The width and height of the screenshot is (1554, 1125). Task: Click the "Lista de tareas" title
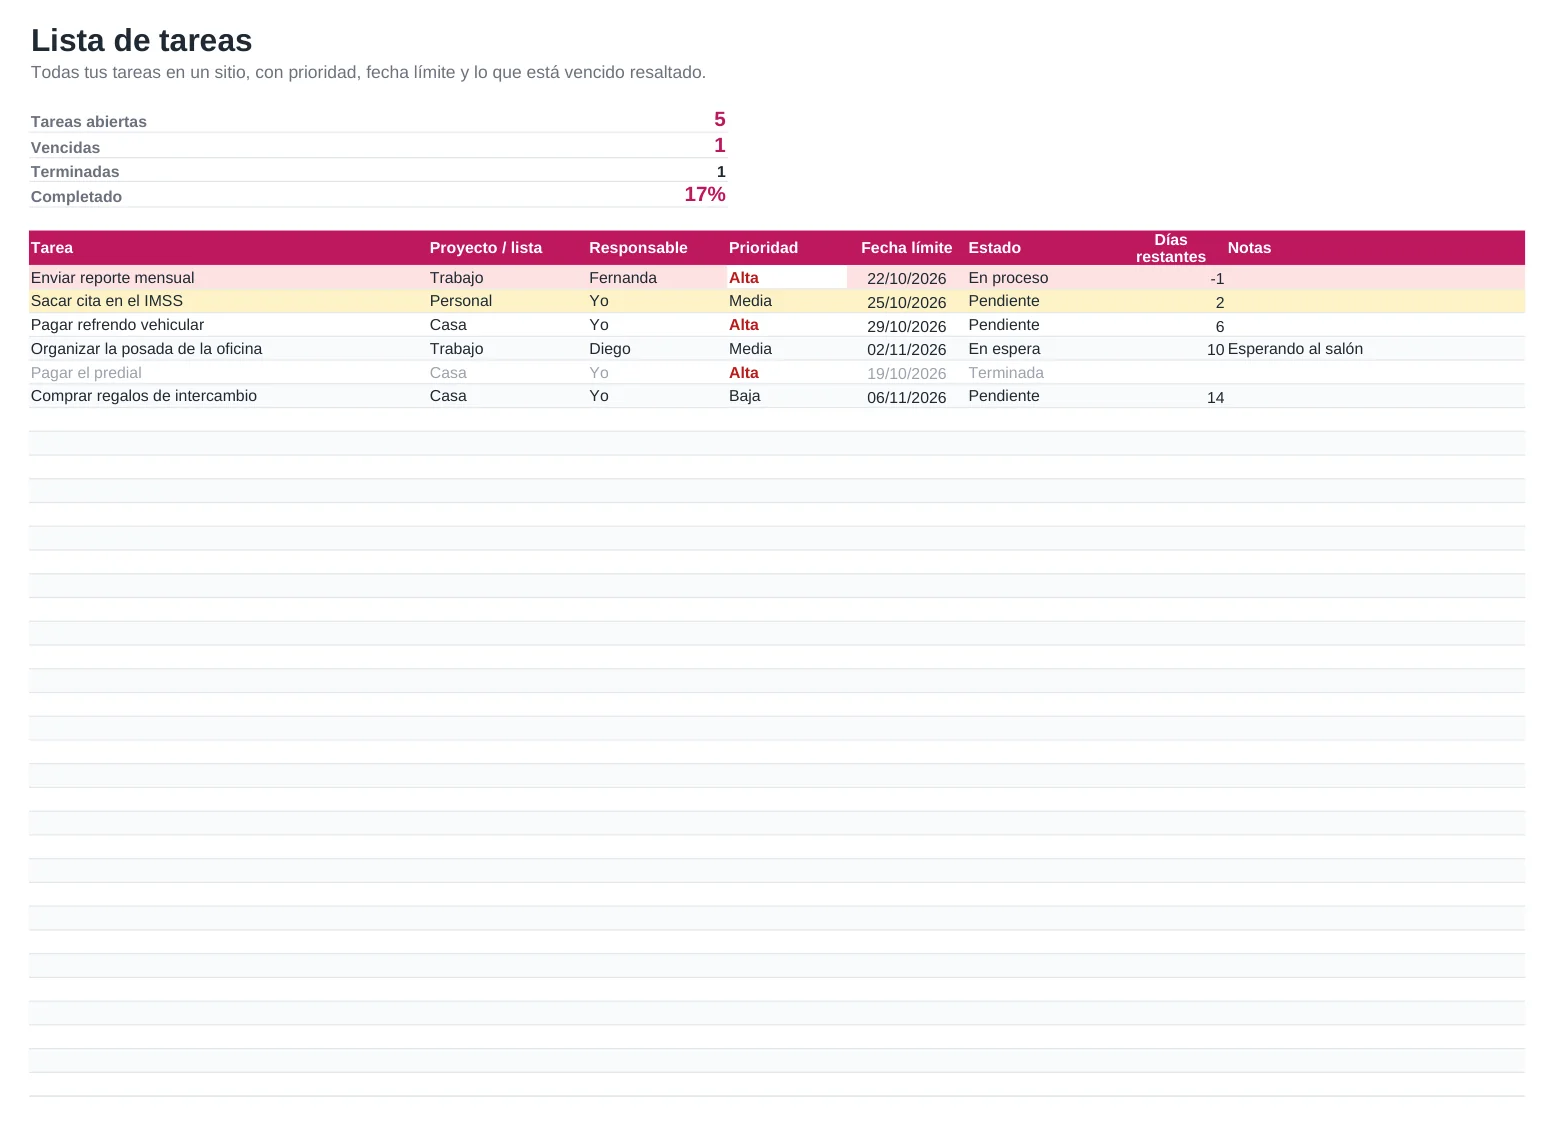click(x=141, y=40)
